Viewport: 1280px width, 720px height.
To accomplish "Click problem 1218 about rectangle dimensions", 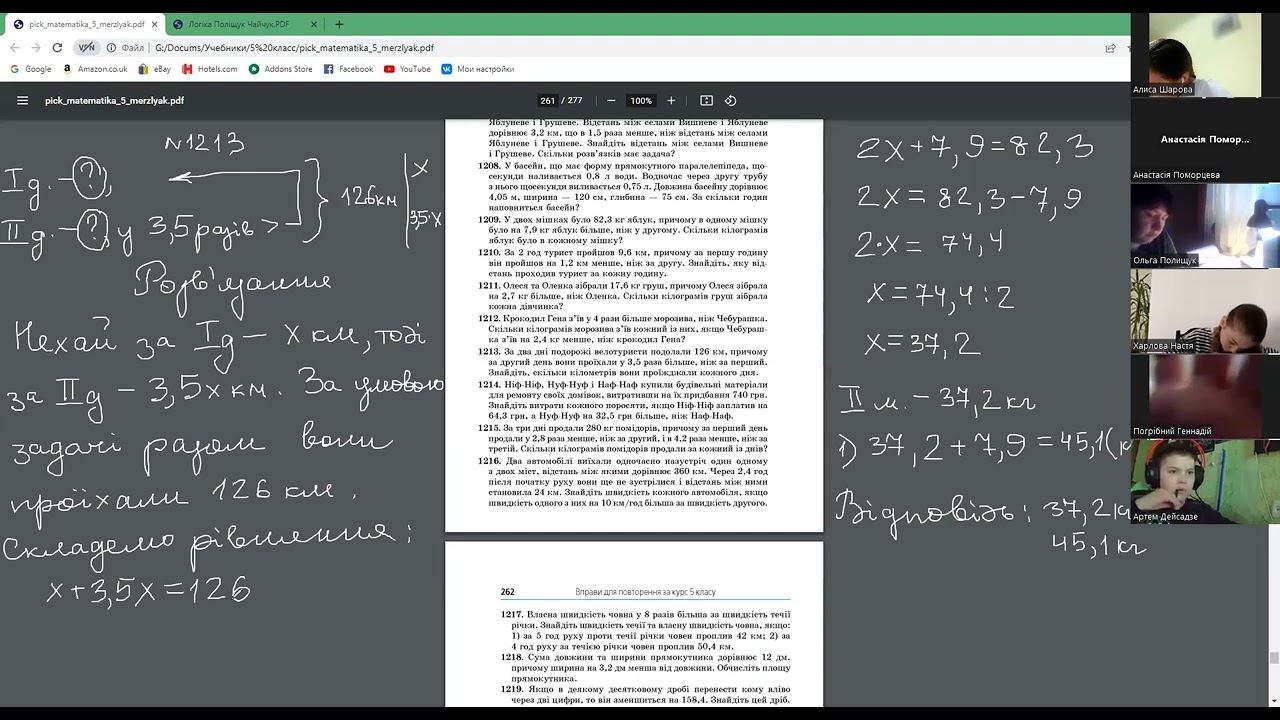I will click(646, 668).
